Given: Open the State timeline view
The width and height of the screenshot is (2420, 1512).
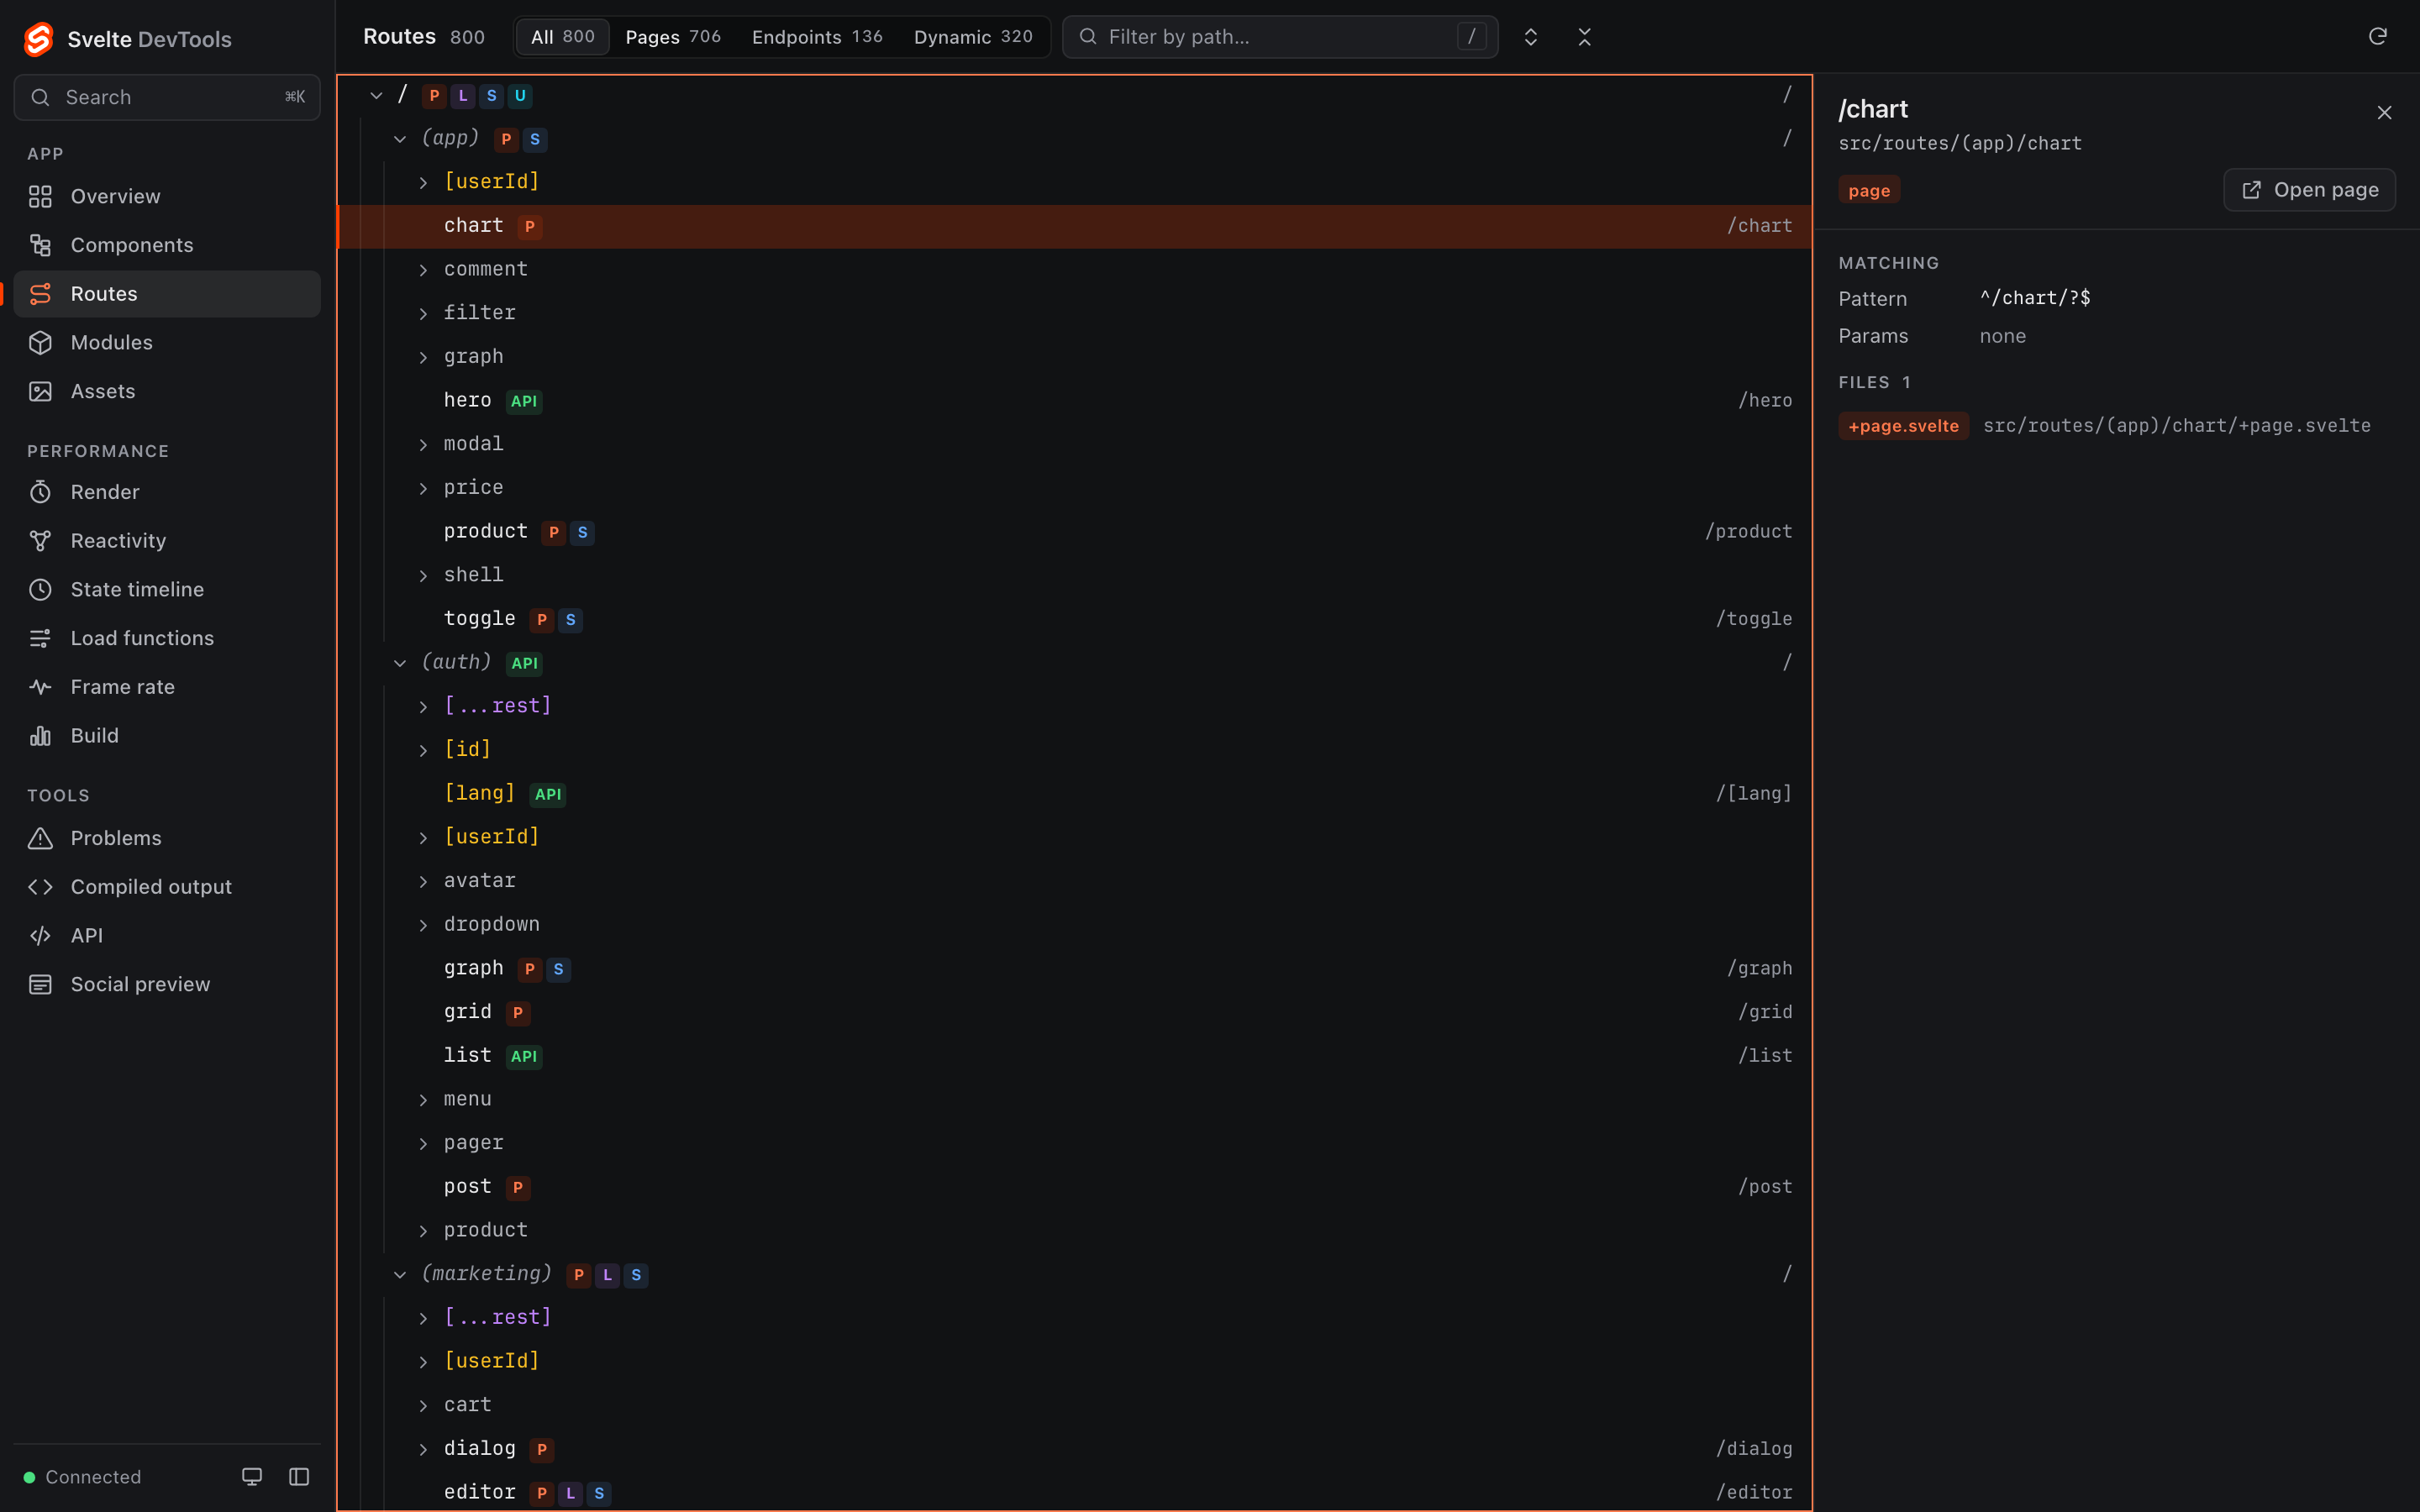Looking at the screenshot, I should point(167,589).
